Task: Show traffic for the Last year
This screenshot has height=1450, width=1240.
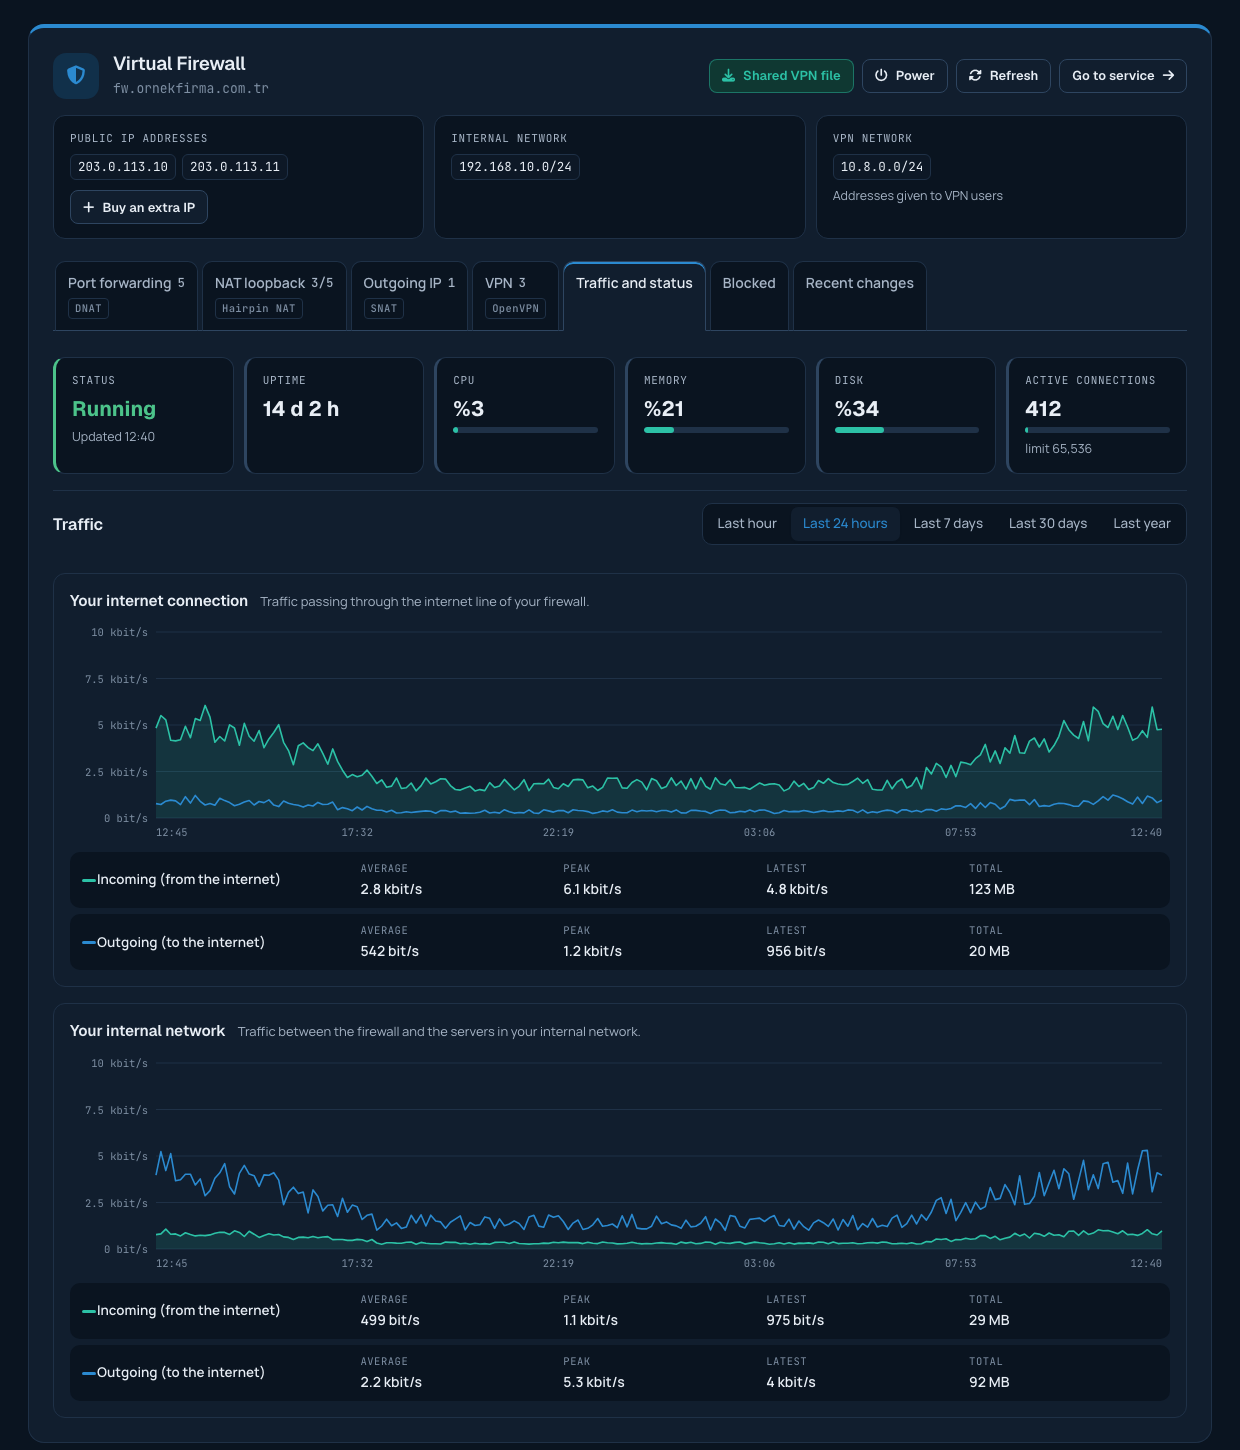Action: click(x=1142, y=524)
